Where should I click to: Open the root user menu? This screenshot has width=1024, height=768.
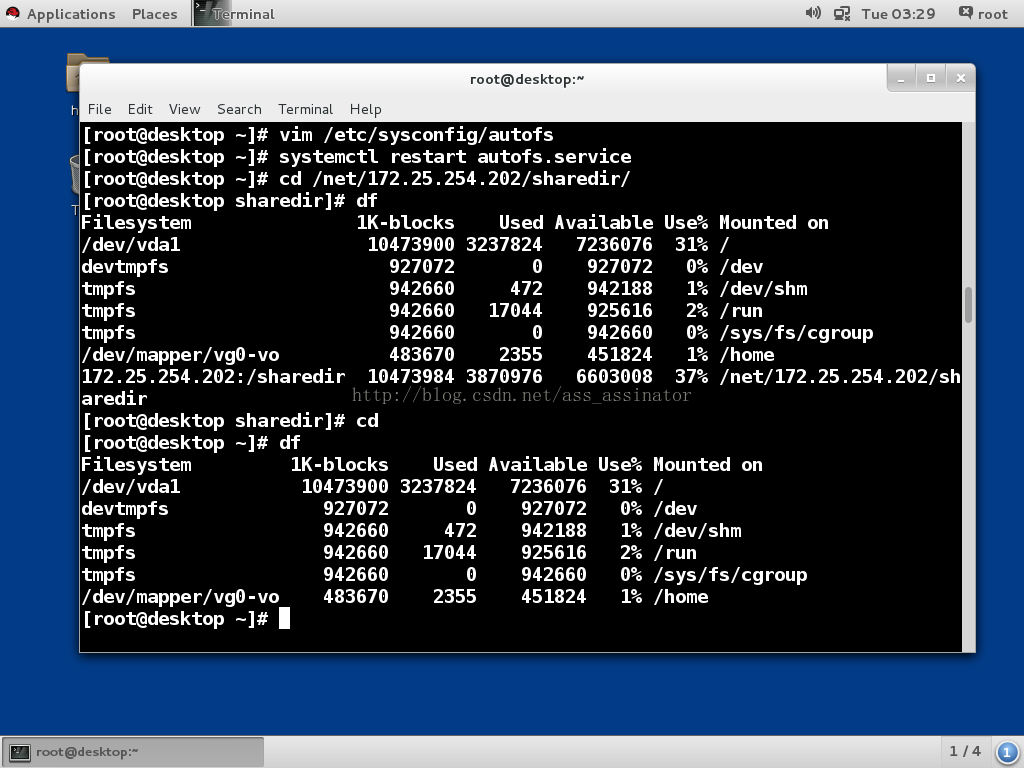click(x=983, y=14)
